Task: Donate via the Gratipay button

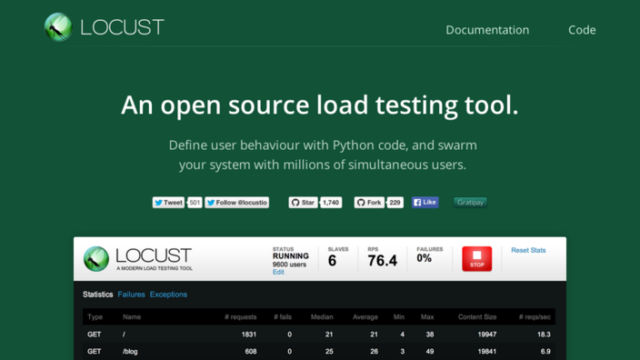Action: click(x=470, y=202)
